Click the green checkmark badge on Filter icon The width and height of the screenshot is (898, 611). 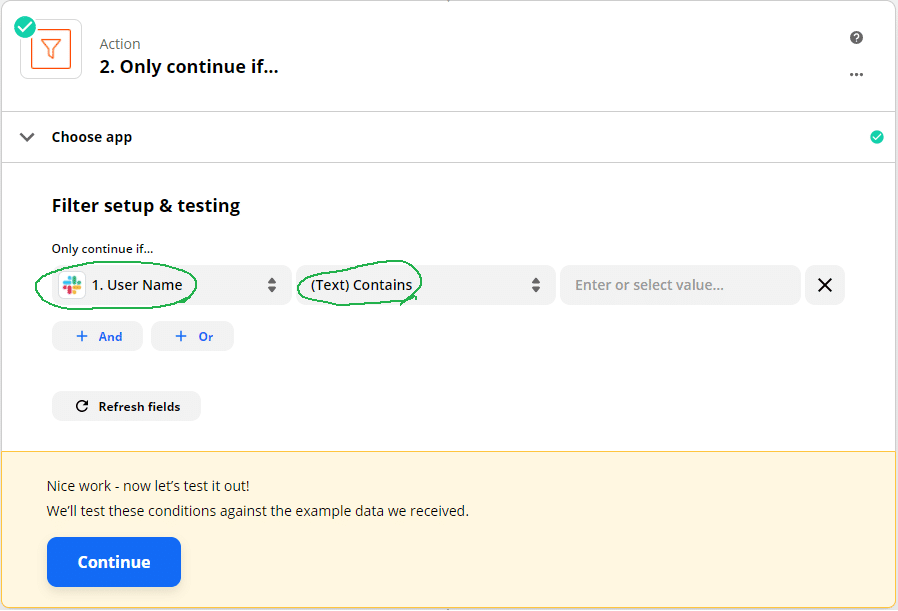(25, 27)
